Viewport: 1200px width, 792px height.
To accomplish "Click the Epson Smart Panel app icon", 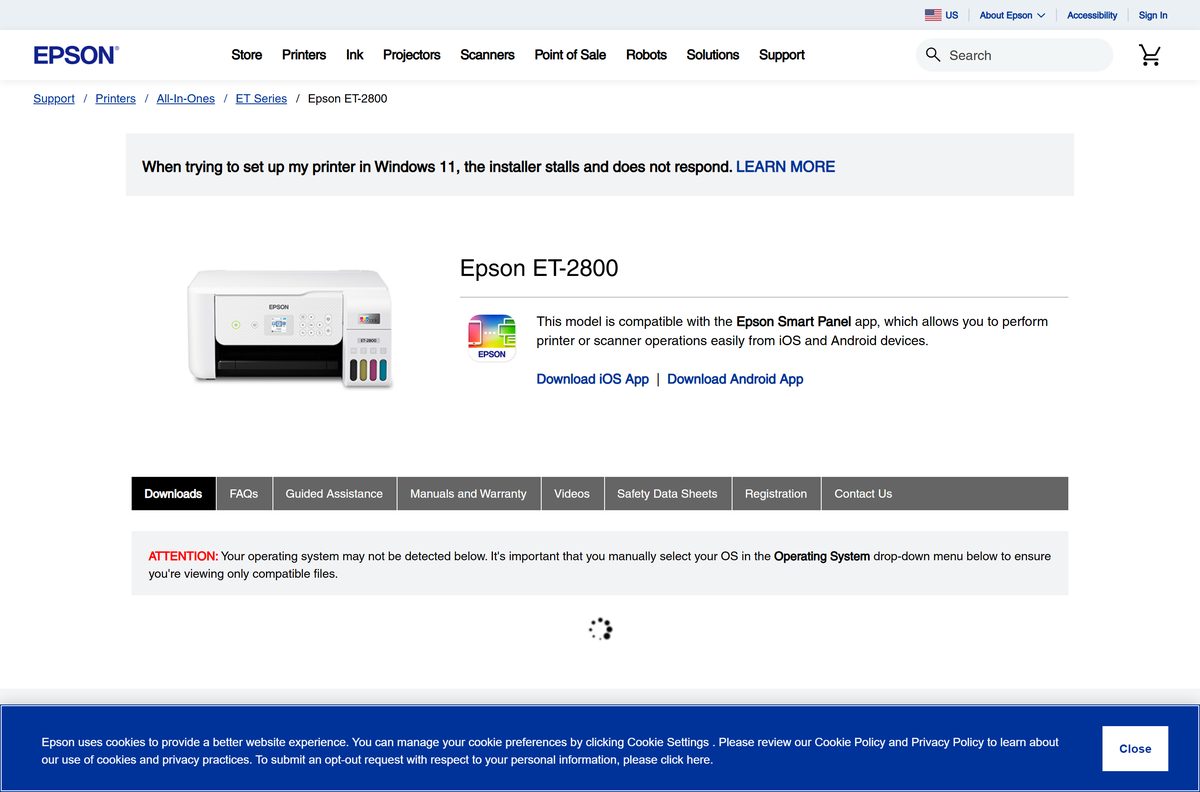I will pyautogui.click(x=492, y=337).
